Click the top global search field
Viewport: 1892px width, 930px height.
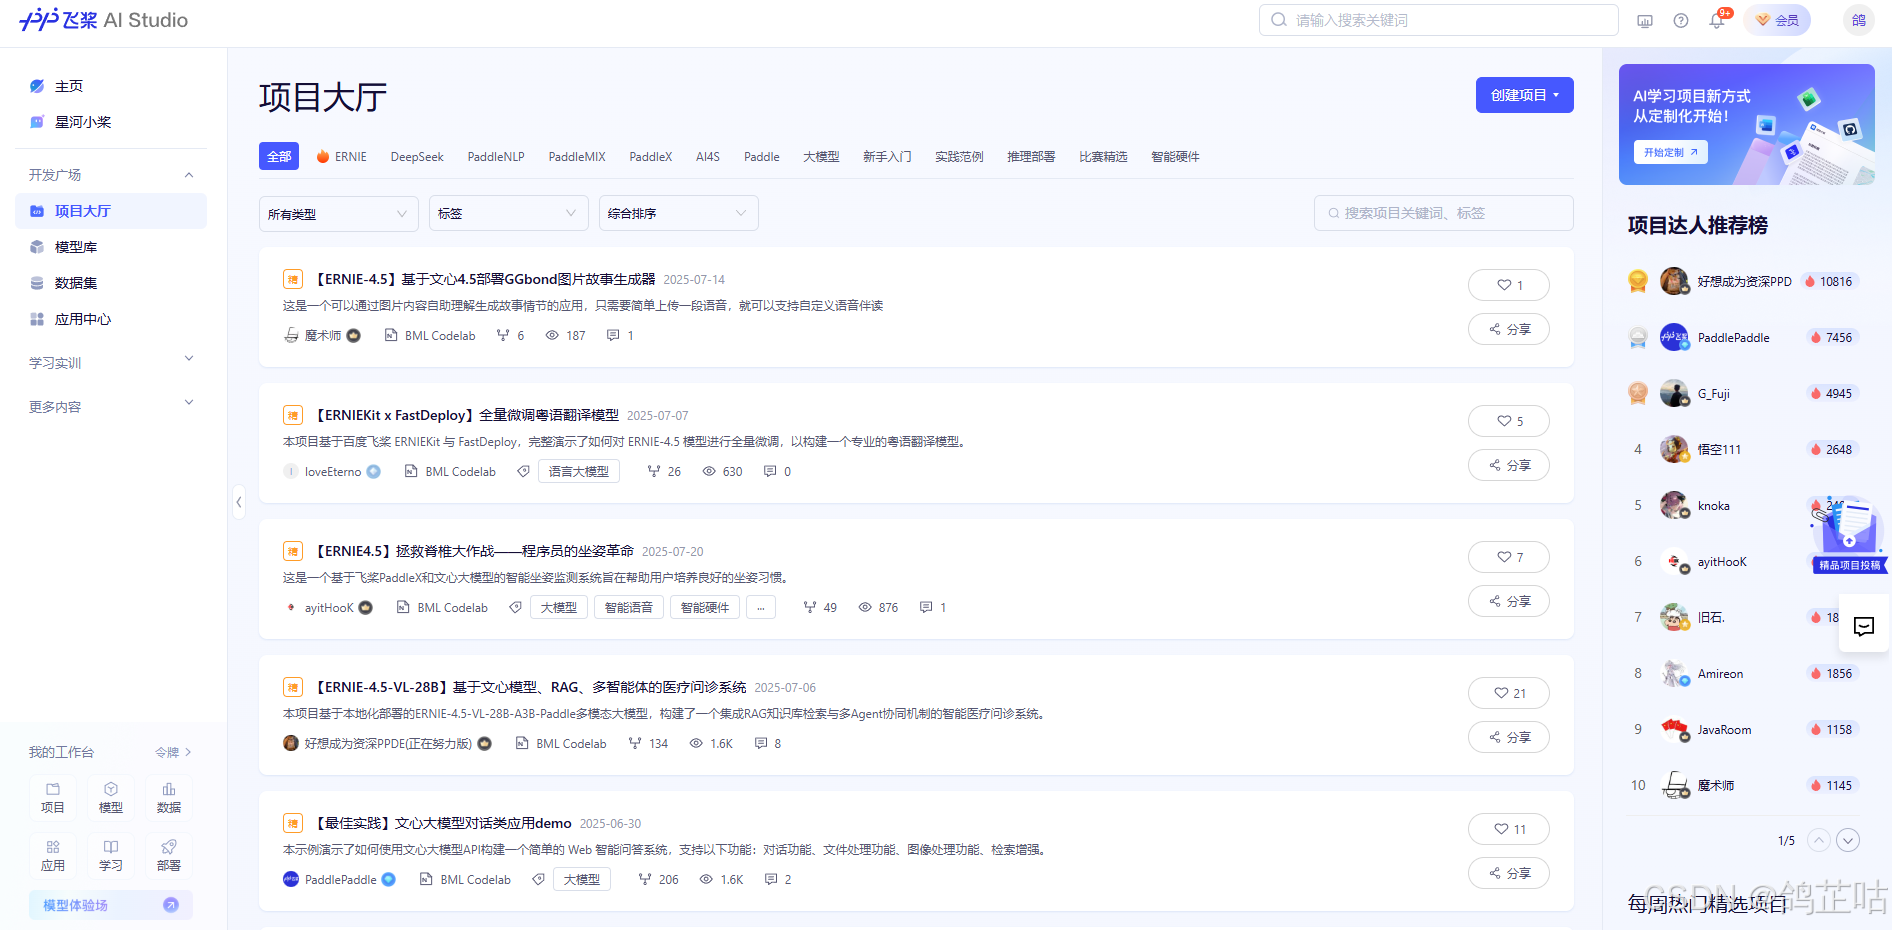(1438, 20)
